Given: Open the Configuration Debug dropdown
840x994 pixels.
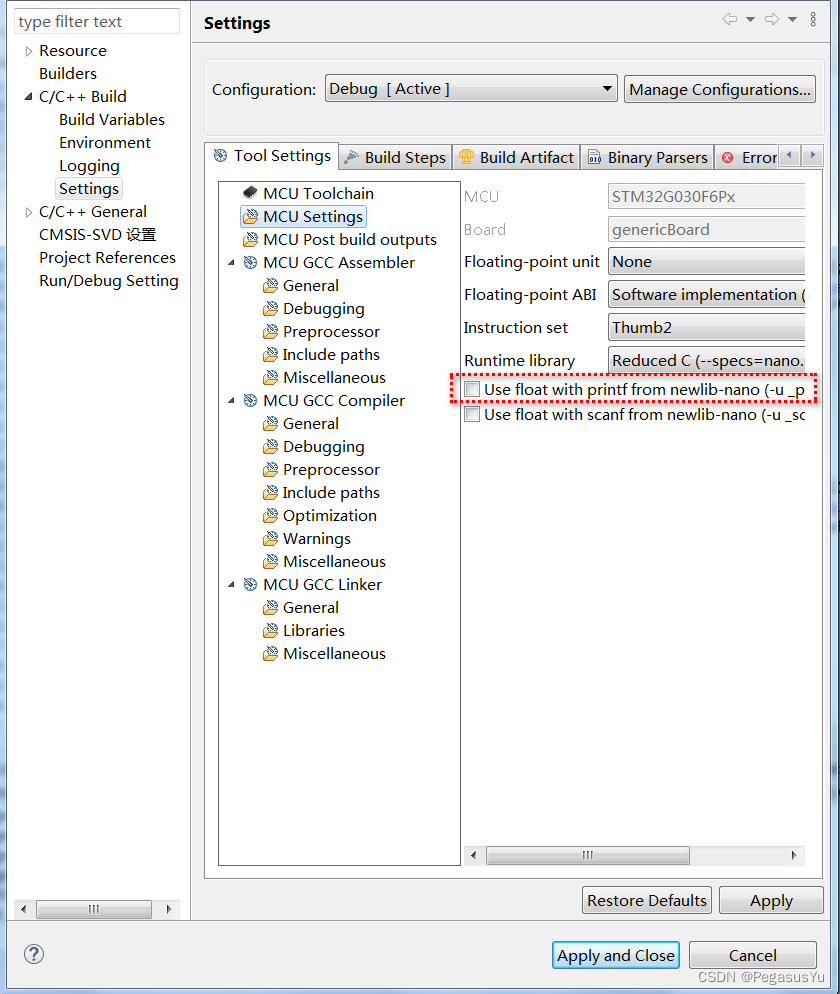Looking at the screenshot, I should click(x=471, y=89).
